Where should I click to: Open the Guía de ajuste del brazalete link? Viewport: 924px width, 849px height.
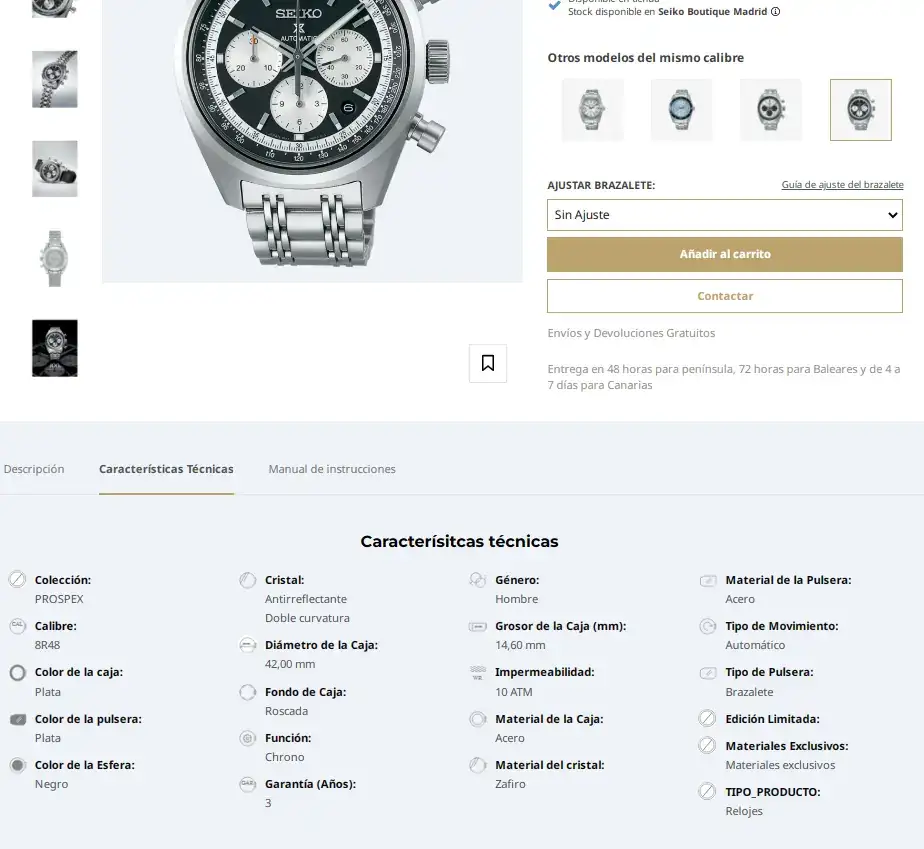pyautogui.click(x=842, y=184)
